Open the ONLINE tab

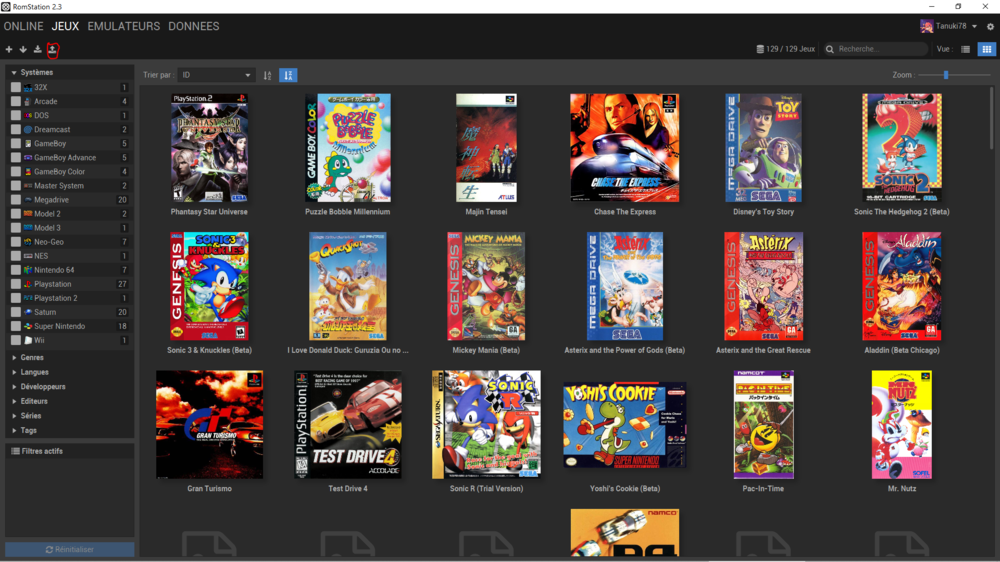(x=24, y=26)
